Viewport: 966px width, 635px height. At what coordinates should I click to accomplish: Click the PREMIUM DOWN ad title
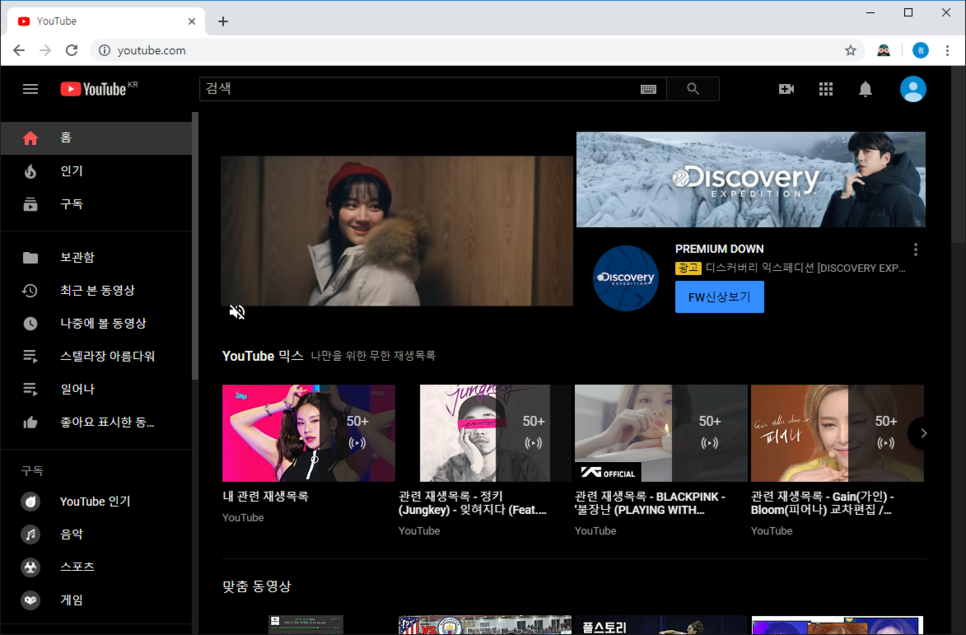(x=719, y=249)
